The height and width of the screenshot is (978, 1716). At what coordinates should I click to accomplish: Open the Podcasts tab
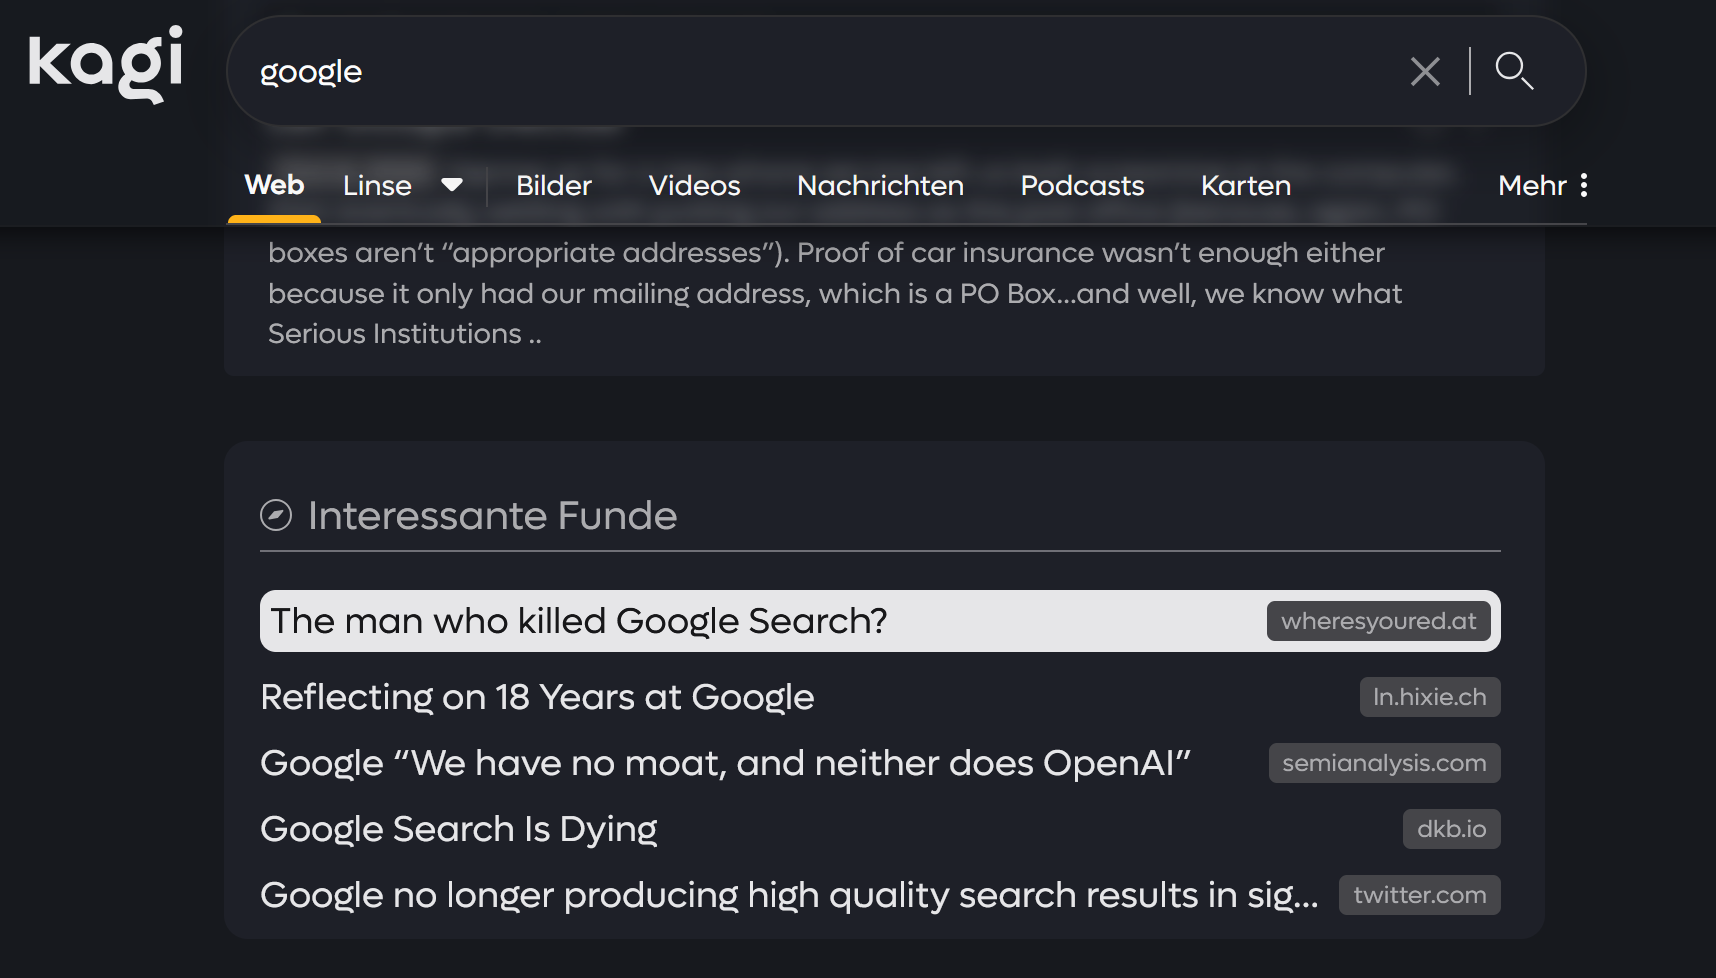click(x=1082, y=185)
